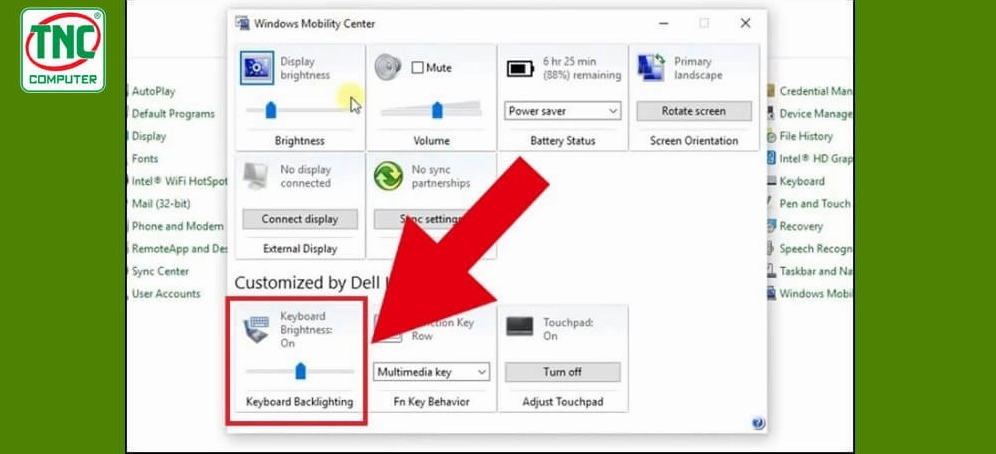Screen dimensions: 996x454
Task: Click the 'Brightness' tile label
Action: 300,141
